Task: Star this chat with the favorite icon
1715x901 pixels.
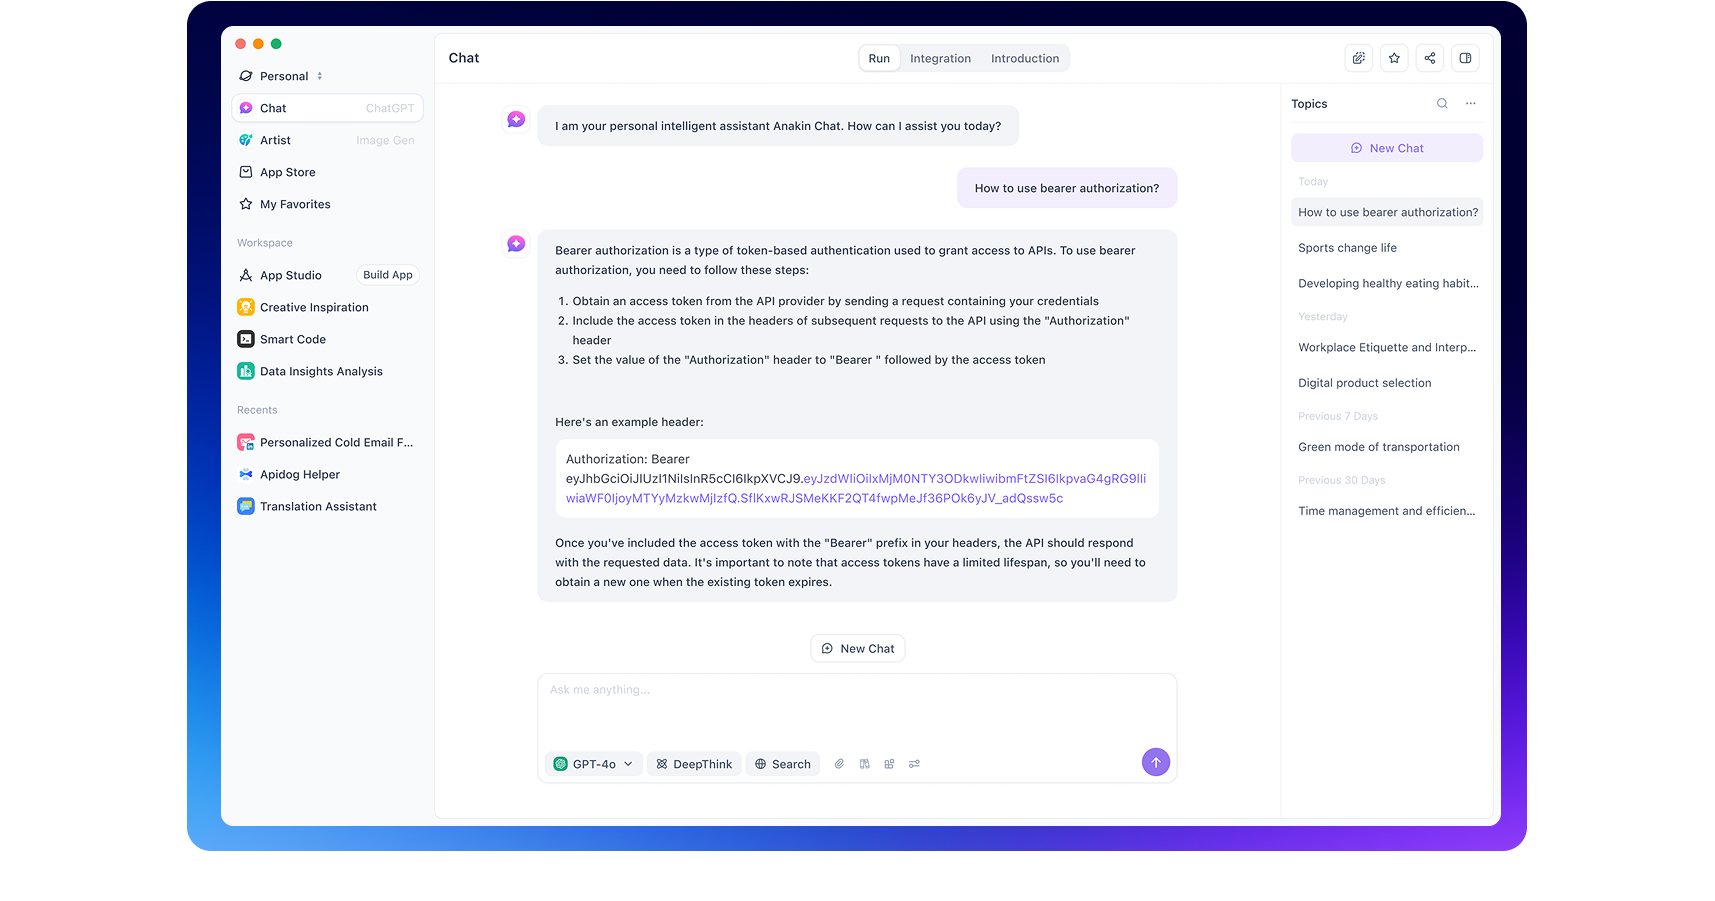Action: coord(1394,58)
